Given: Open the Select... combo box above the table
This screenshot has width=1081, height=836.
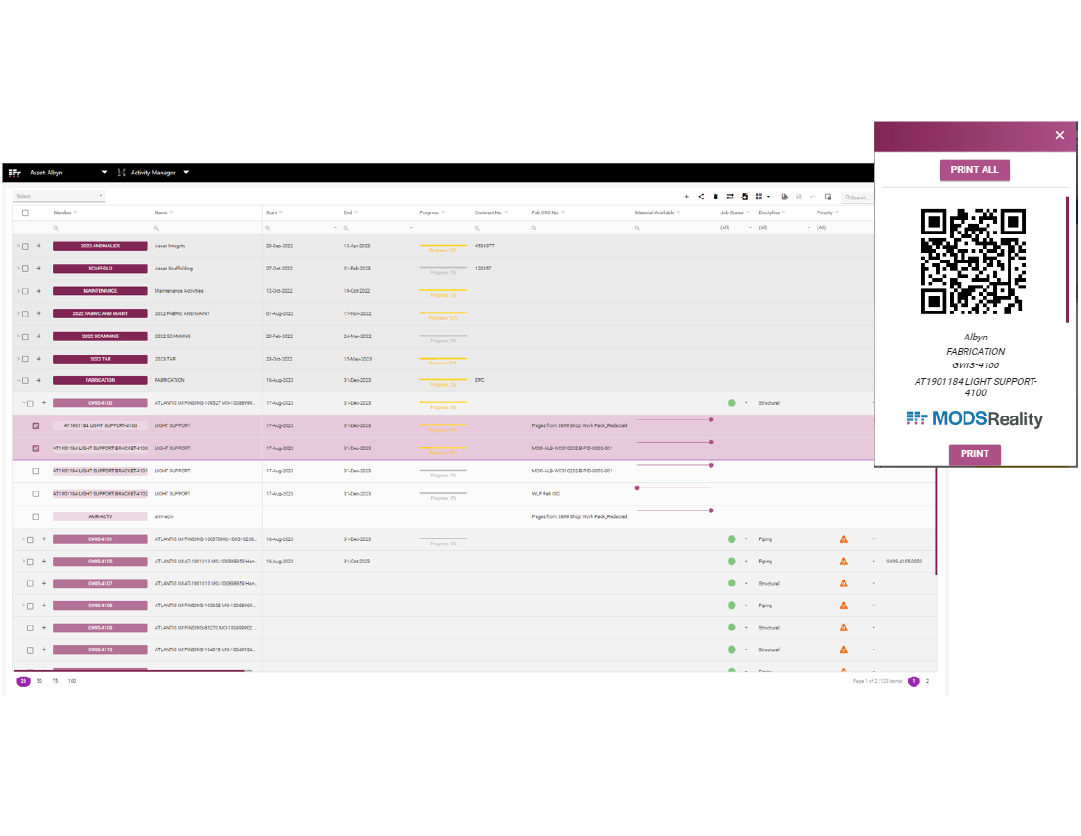Looking at the screenshot, I should 59,196.
